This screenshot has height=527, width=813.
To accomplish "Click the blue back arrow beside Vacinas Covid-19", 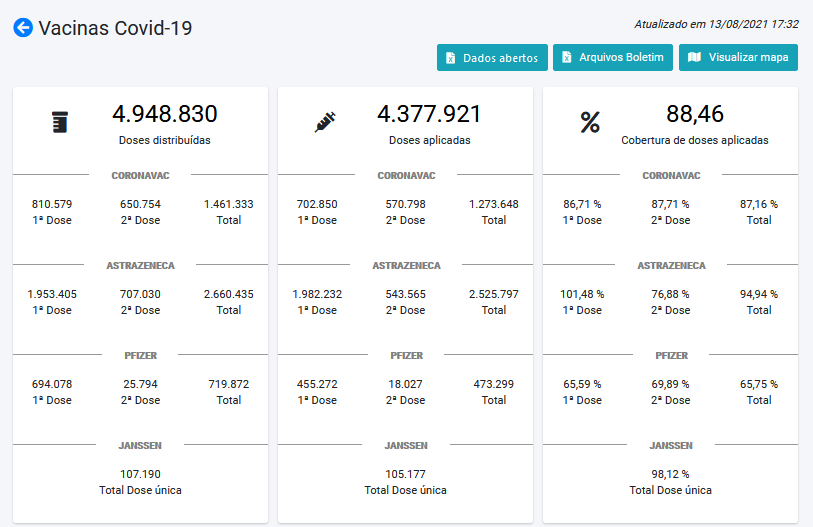I will [23, 28].
